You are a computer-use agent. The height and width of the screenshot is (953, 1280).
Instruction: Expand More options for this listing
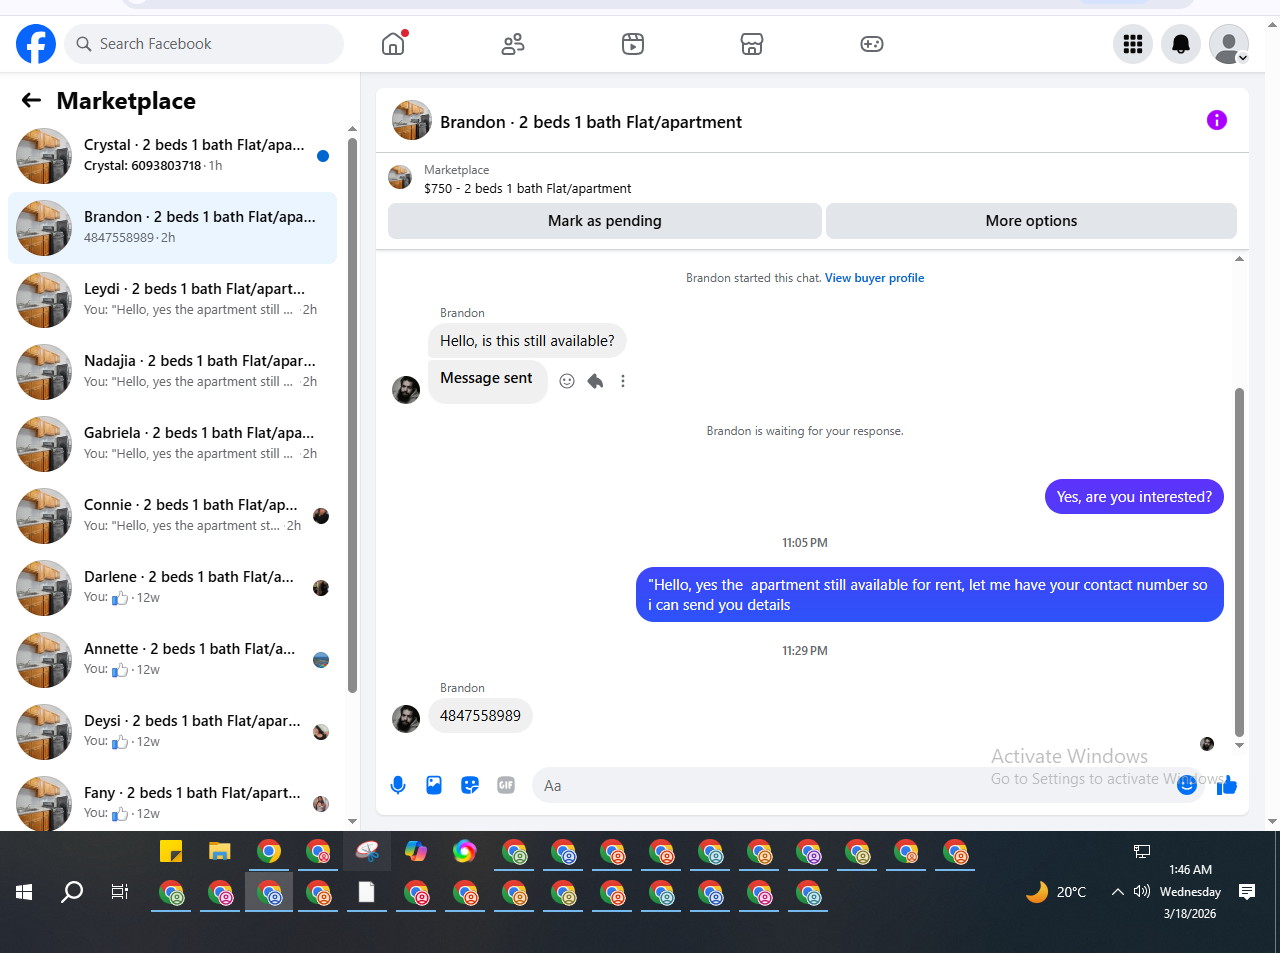[x=1031, y=221]
